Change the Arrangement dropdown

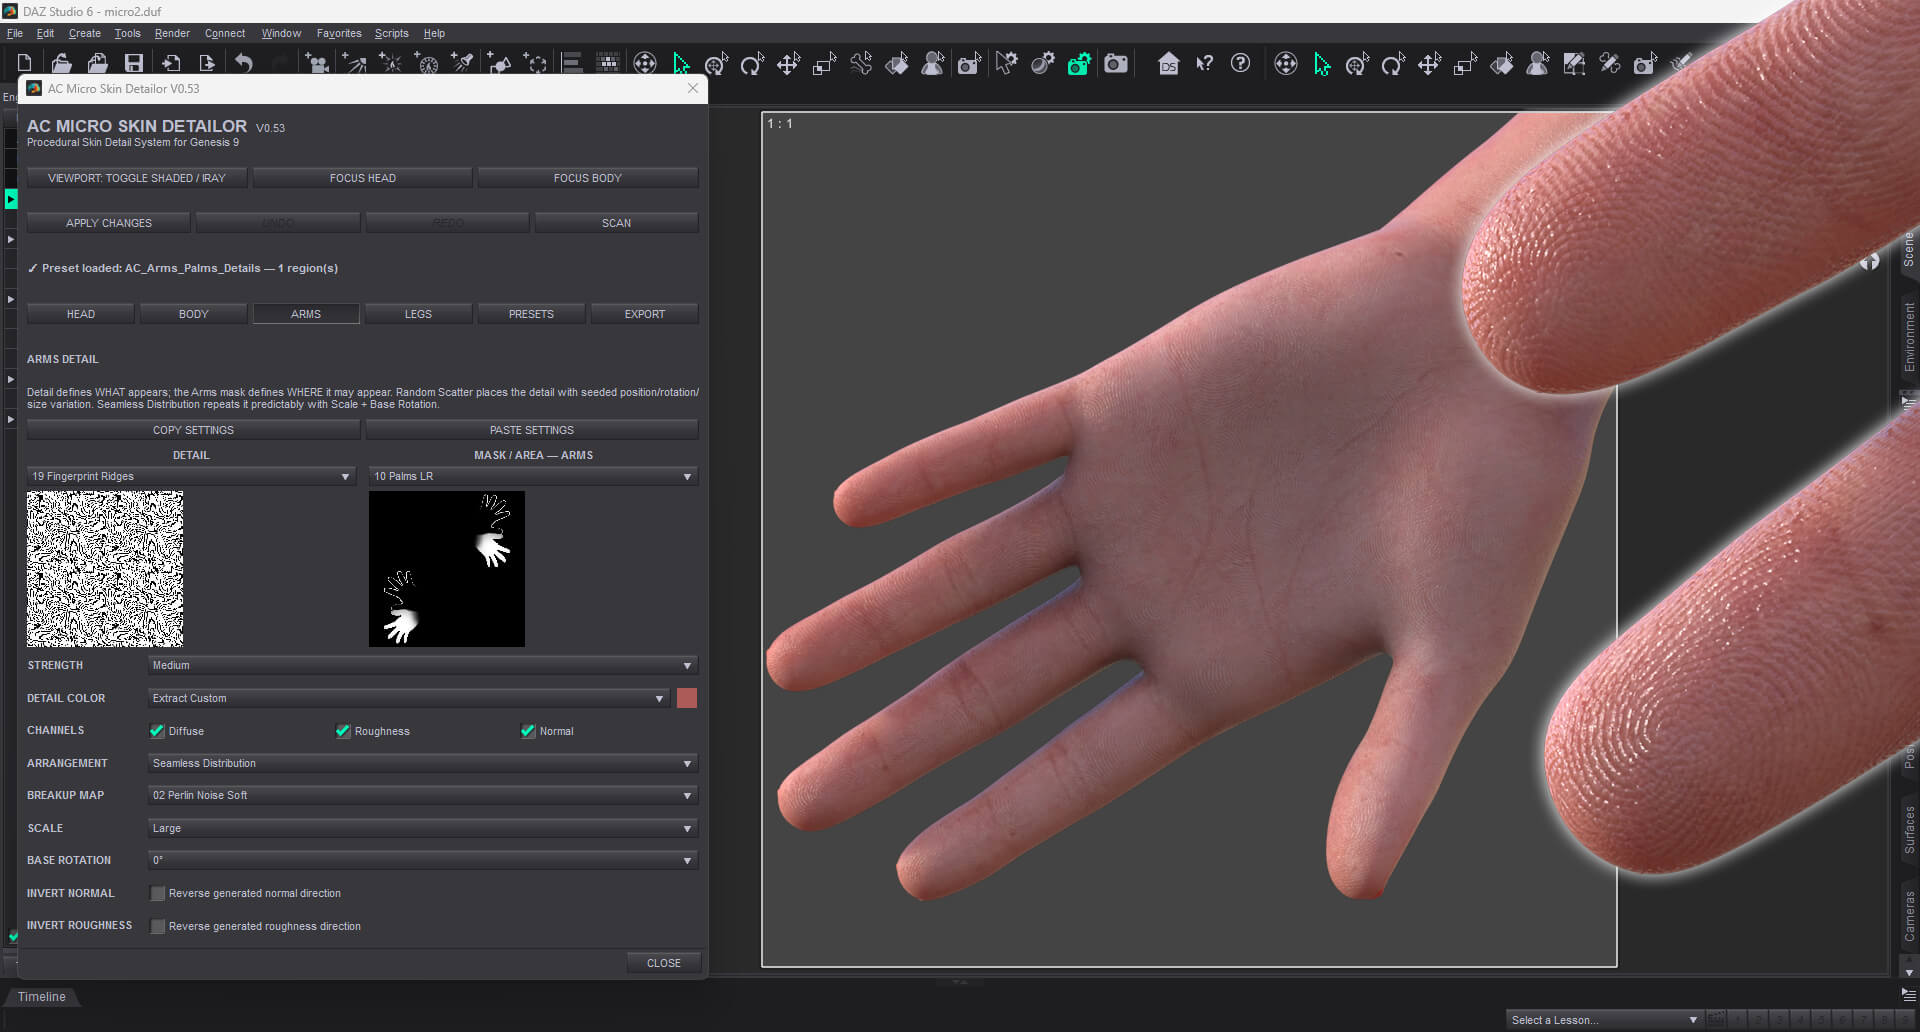(423, 763)
